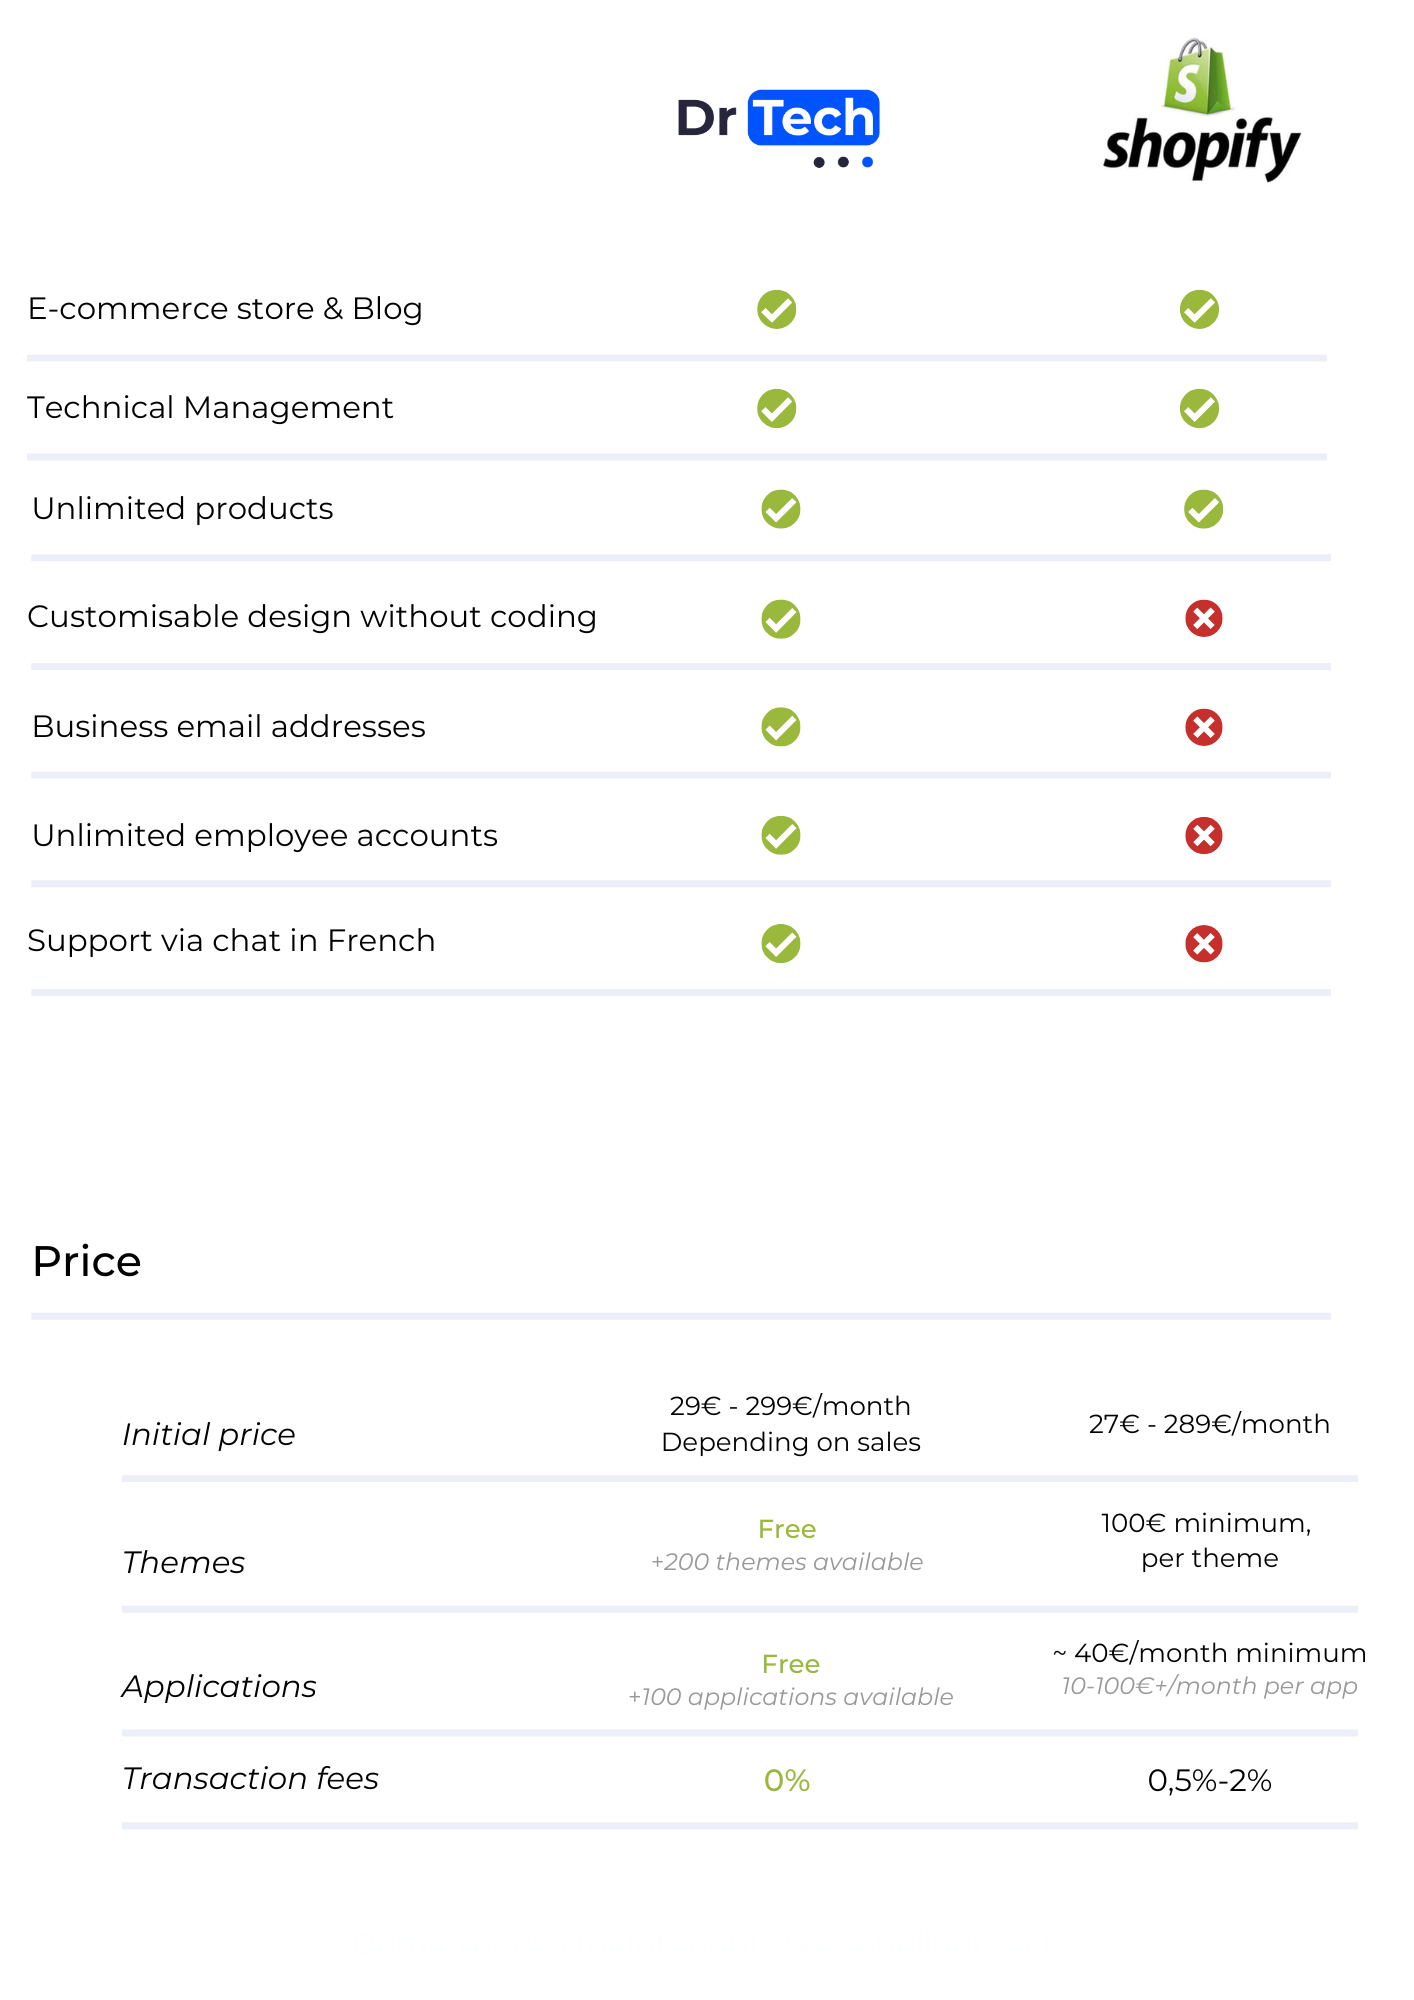The image size is (1414, 2000).
Task: Click the green 0% transaction fees value
Action: coord(787,1781)
